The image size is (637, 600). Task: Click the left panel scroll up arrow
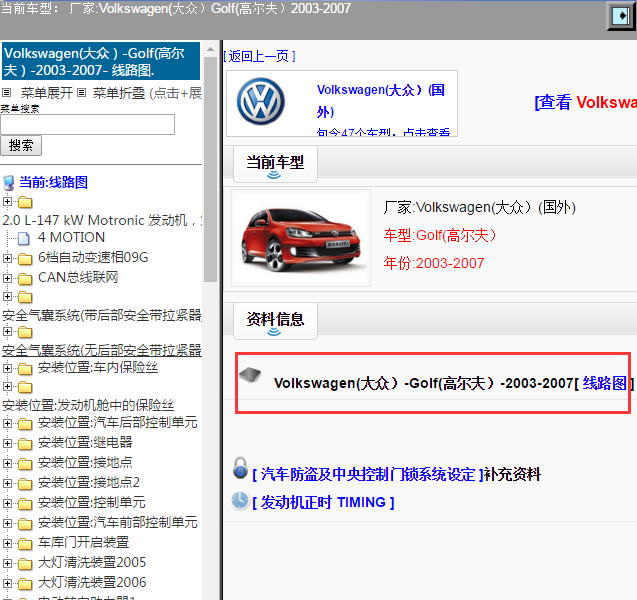(210, 49)
